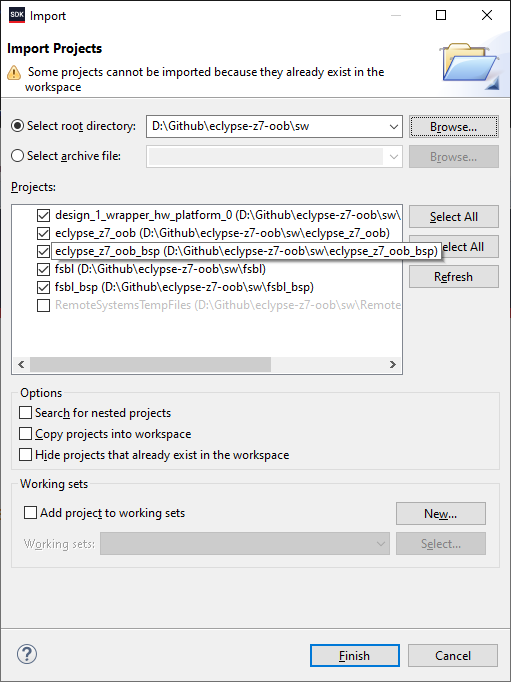Click the projects list scroll right arrow
Image resolution: width=511 pixels, height=682 pixels.
pos(393,364)
